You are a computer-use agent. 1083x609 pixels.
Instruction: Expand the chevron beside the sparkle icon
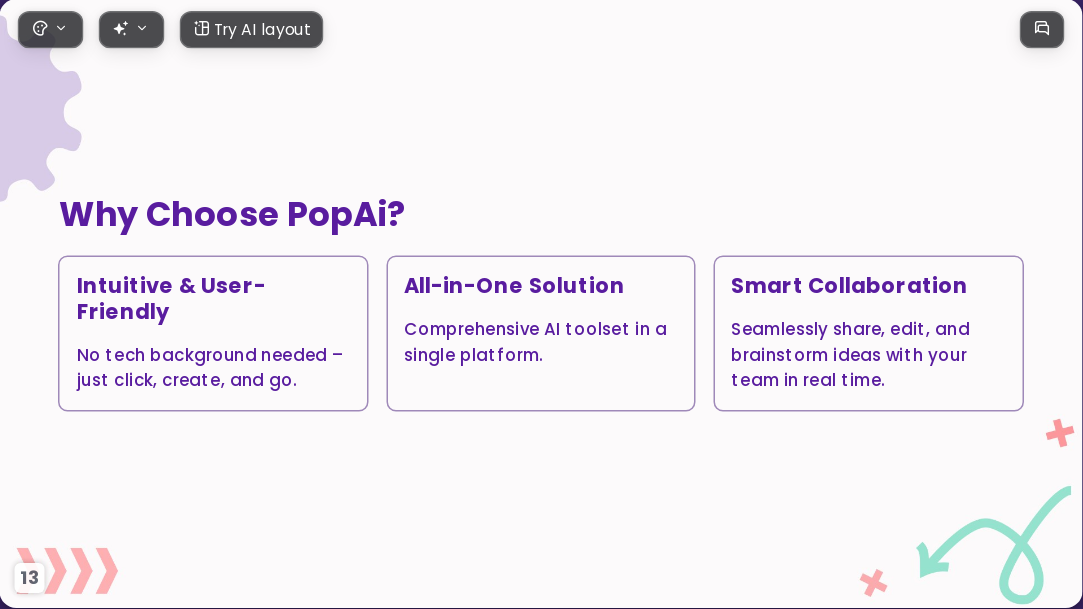(x=142, y=28)
